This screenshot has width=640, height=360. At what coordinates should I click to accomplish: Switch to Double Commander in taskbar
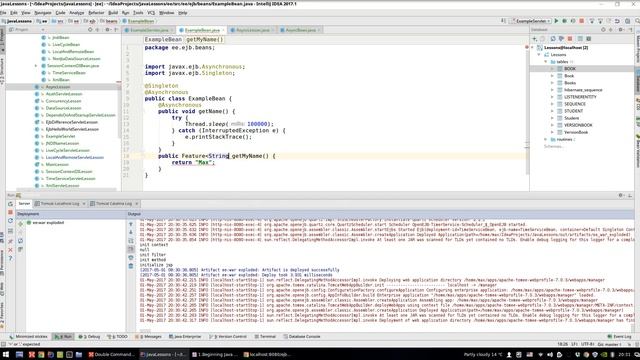click(x=111, y=355)
